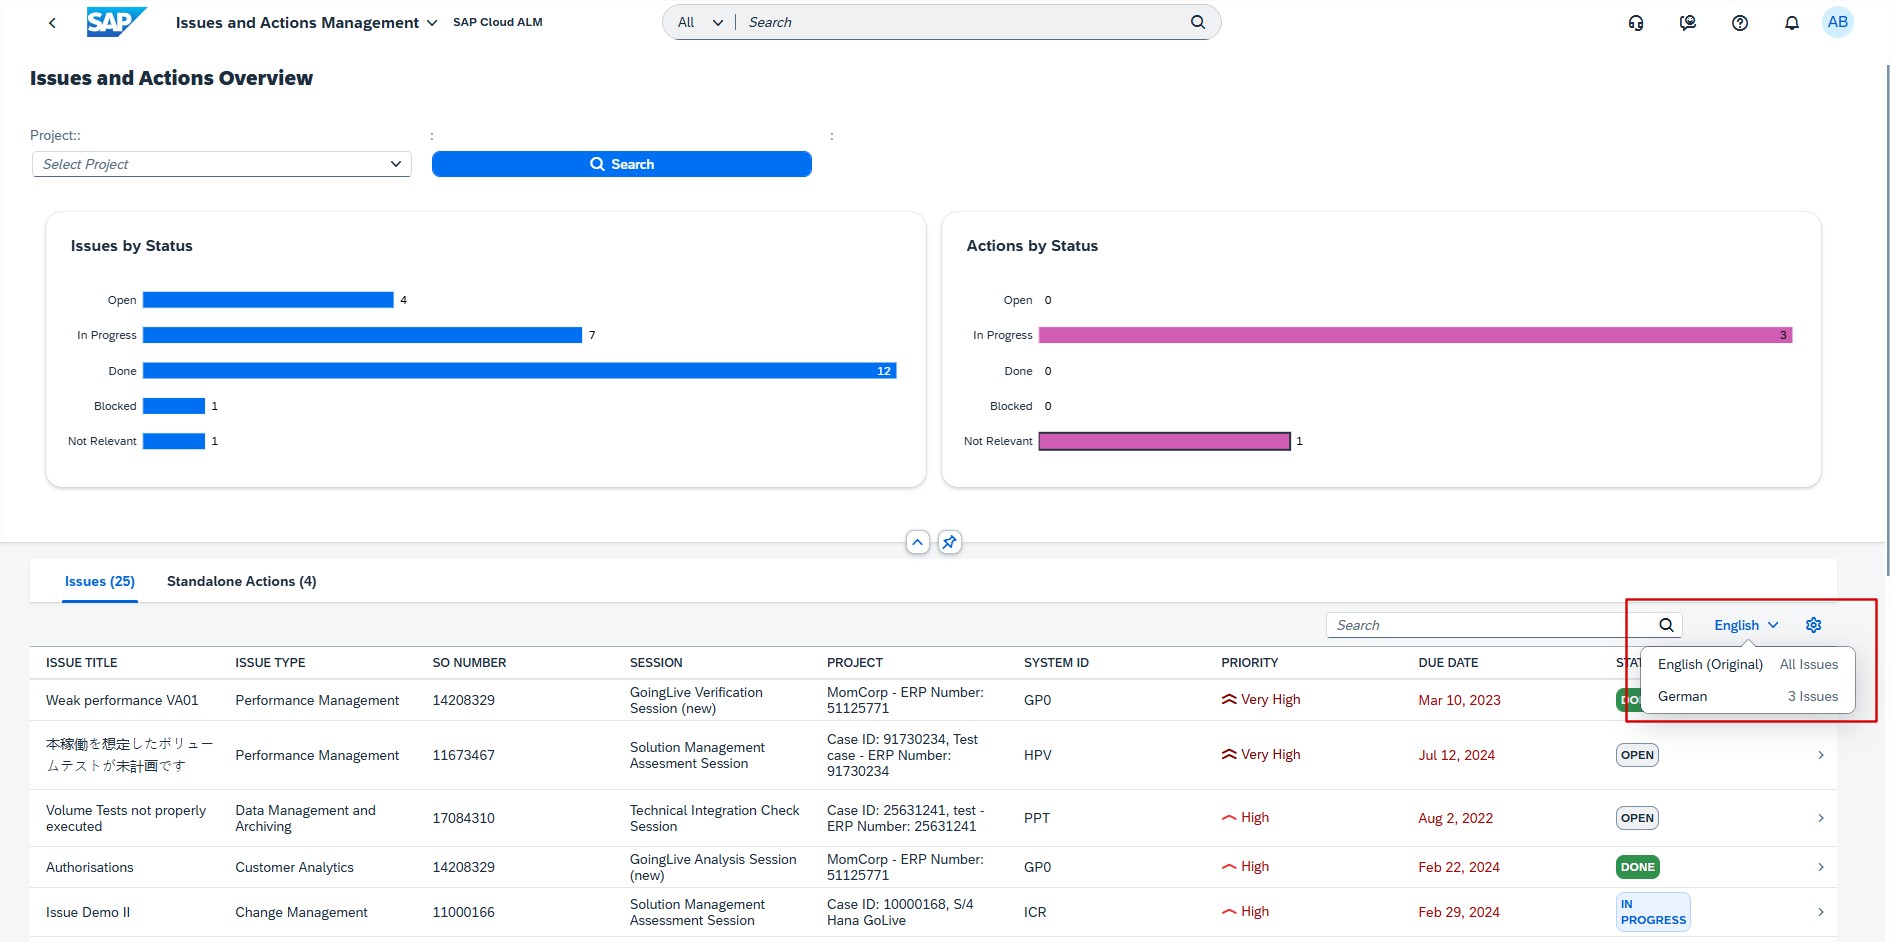Collapse the header with up chevron
Image resolution: width=1890 pixels, height=942 pixels.
pyautogui.click(x=918, y=542)
